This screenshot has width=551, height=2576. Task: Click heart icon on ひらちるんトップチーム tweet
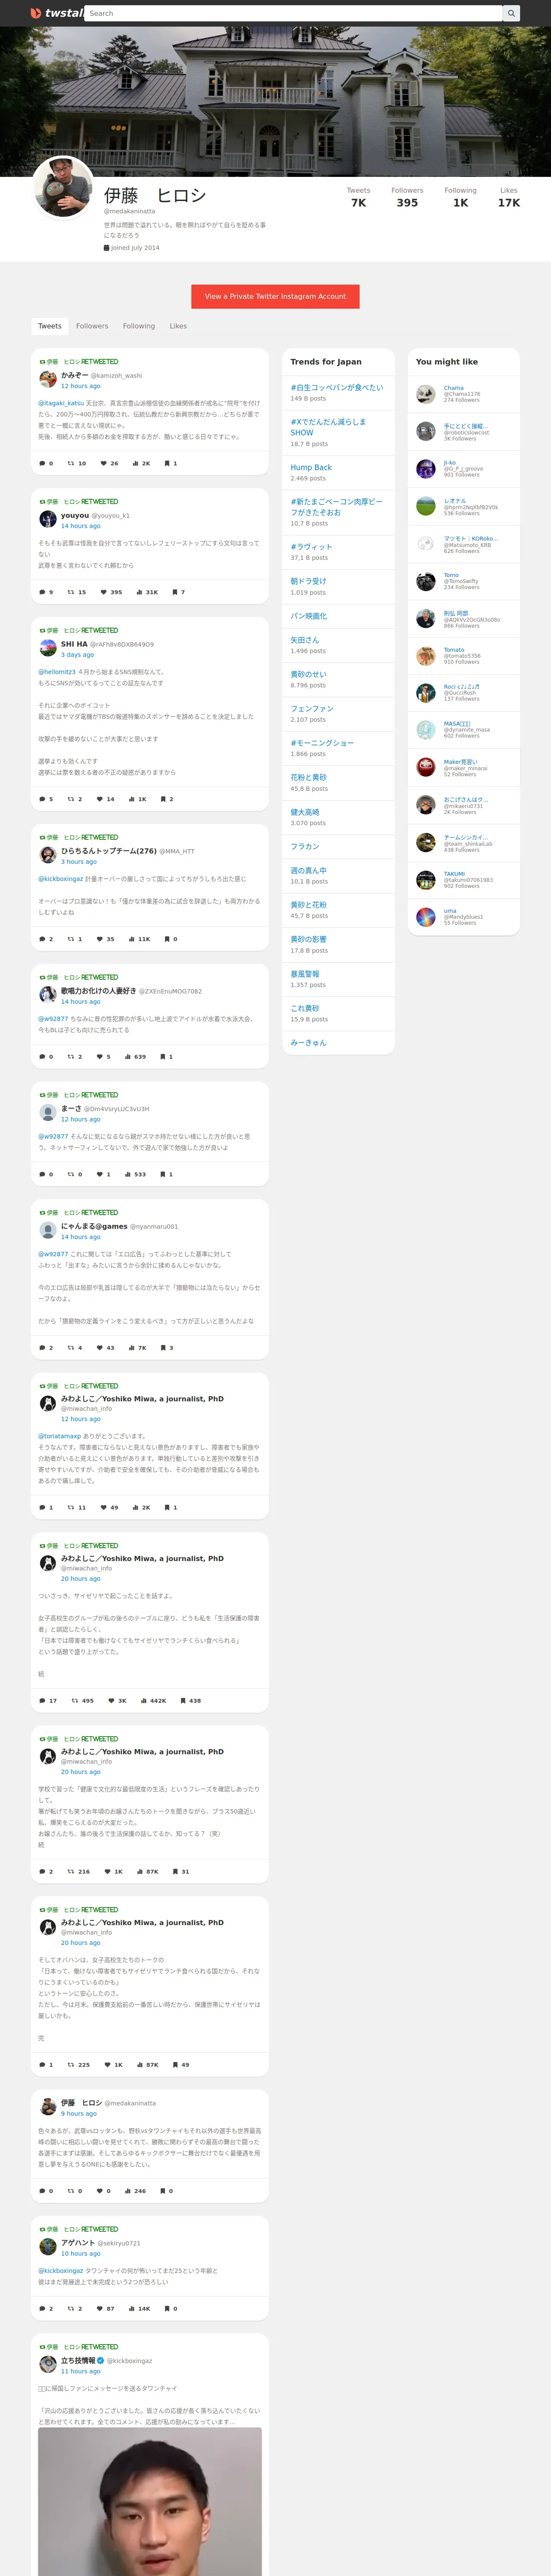pyautogui.click(x=99, y=939)
